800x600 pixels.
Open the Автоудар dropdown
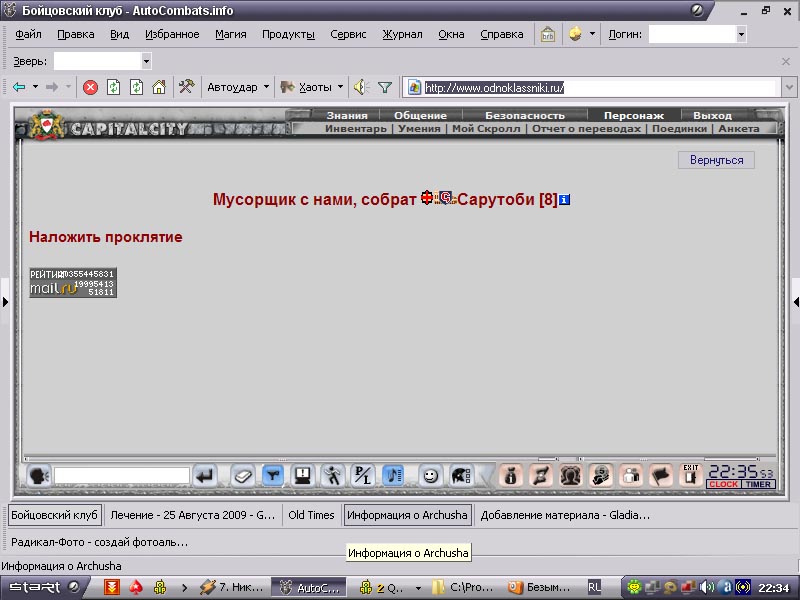pos(266,87)
